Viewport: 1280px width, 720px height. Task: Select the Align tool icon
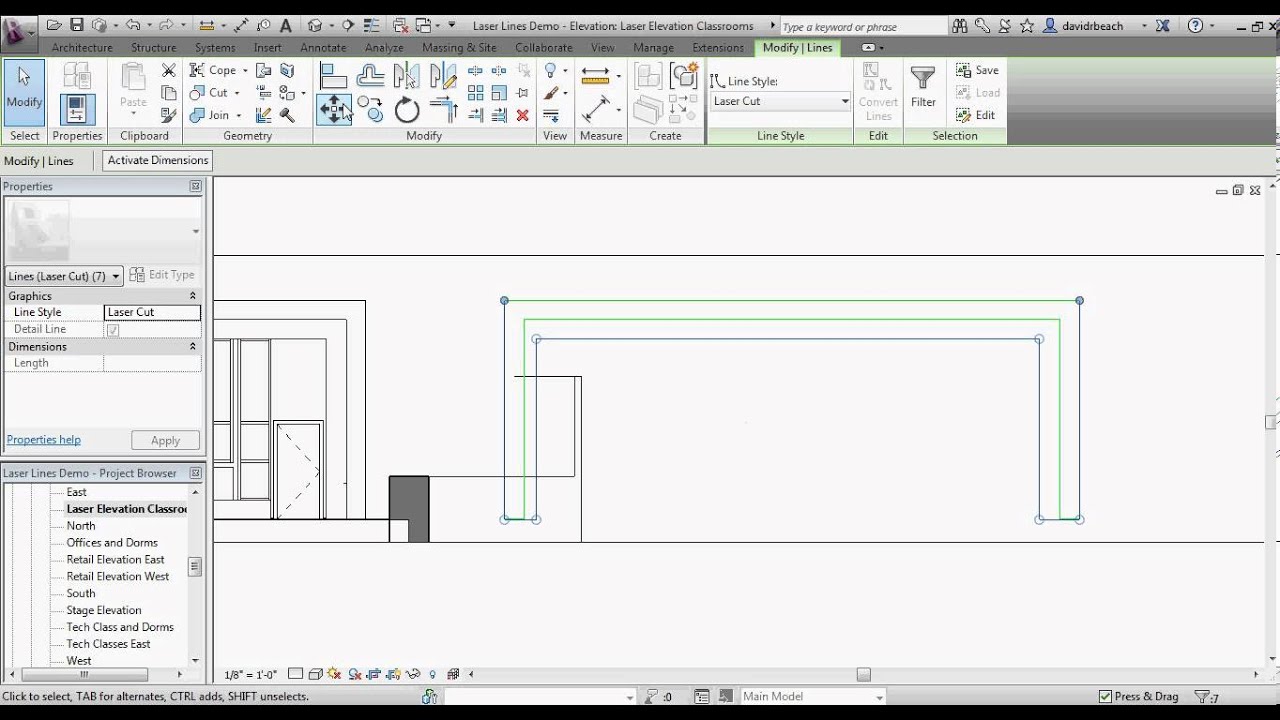pos(333,76)
